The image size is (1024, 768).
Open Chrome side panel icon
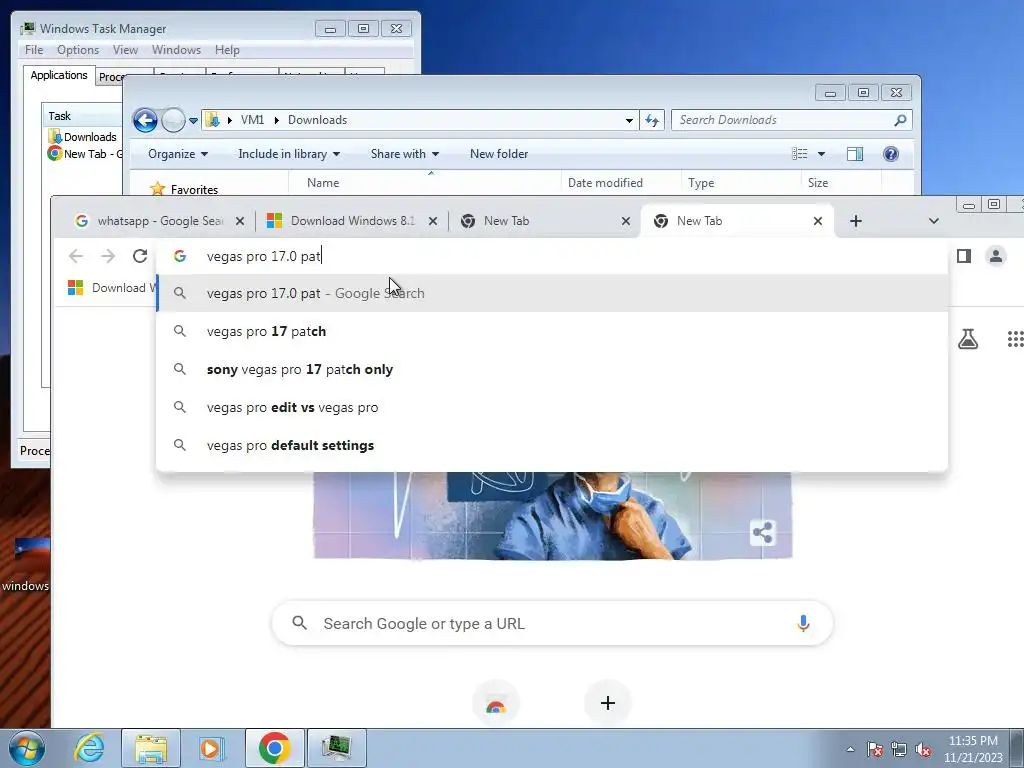(964, 256)
